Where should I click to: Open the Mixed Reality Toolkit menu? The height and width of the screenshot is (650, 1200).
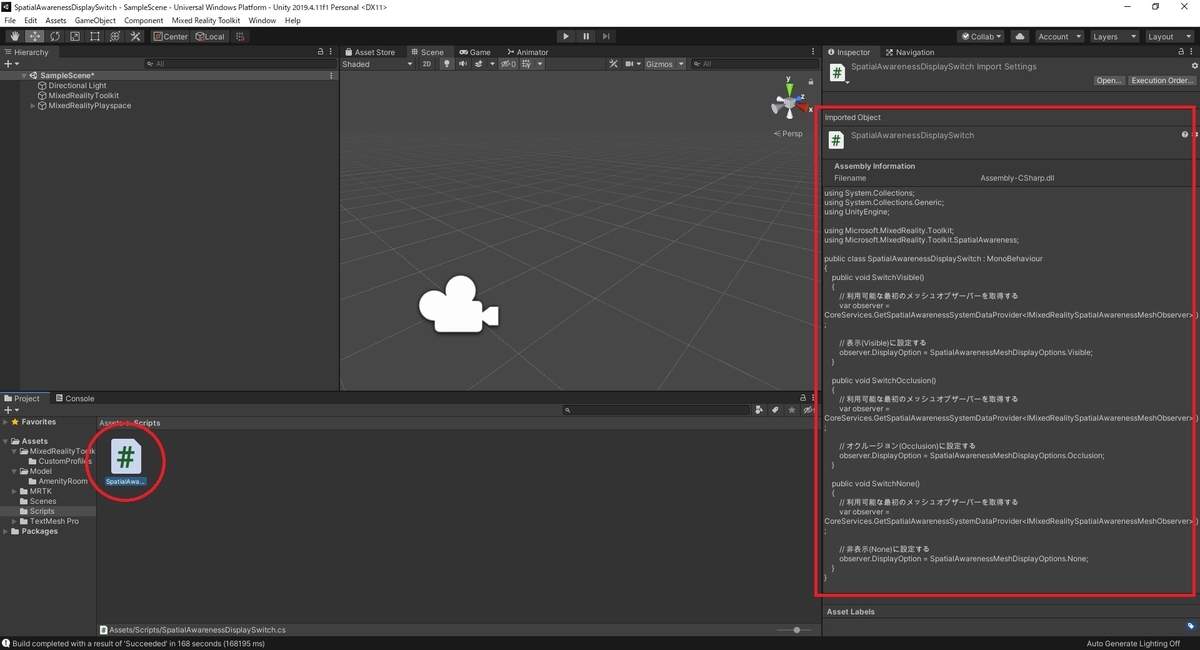click(206, 20)
